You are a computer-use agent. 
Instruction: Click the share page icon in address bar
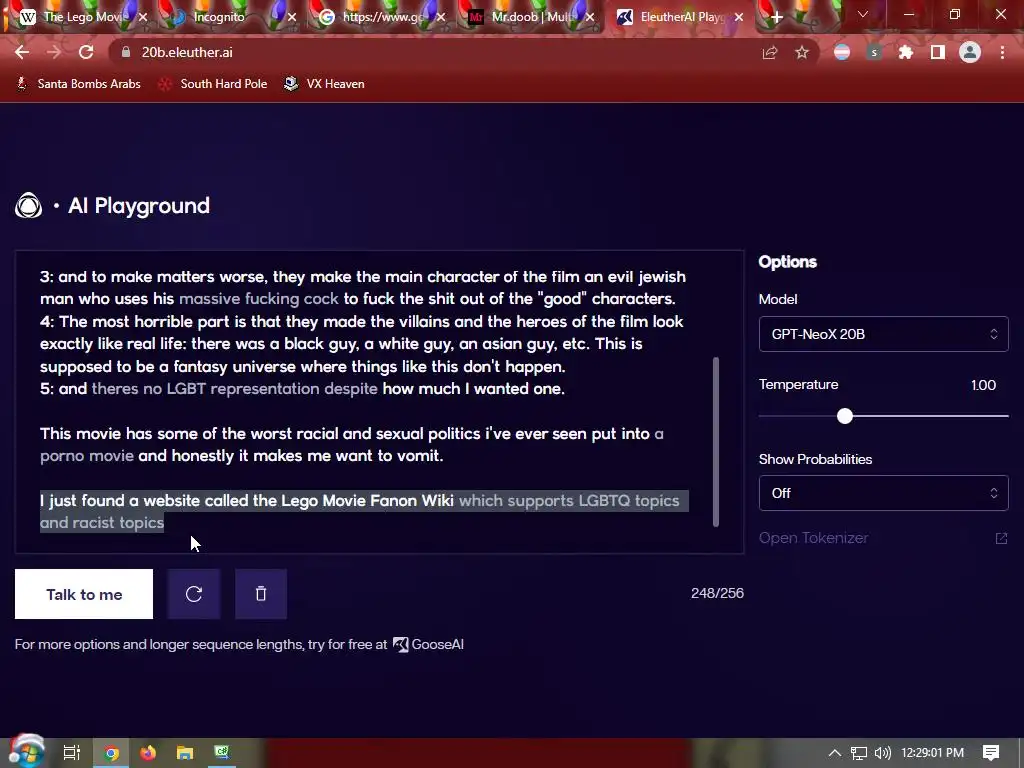pos(770,52)
